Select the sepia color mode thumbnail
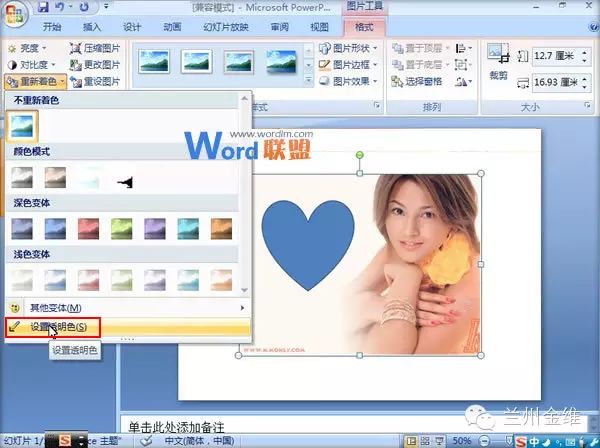The height and width of the screenshot is (448, 600). tap(55, 178)
